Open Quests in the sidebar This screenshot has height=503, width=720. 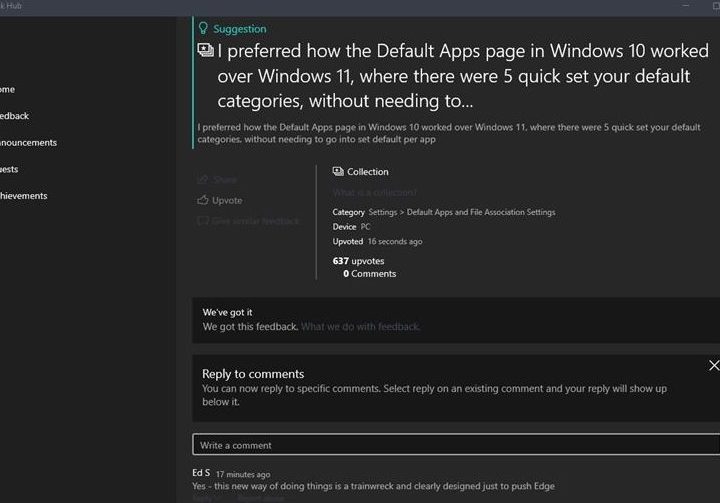[x=9, y=169]
